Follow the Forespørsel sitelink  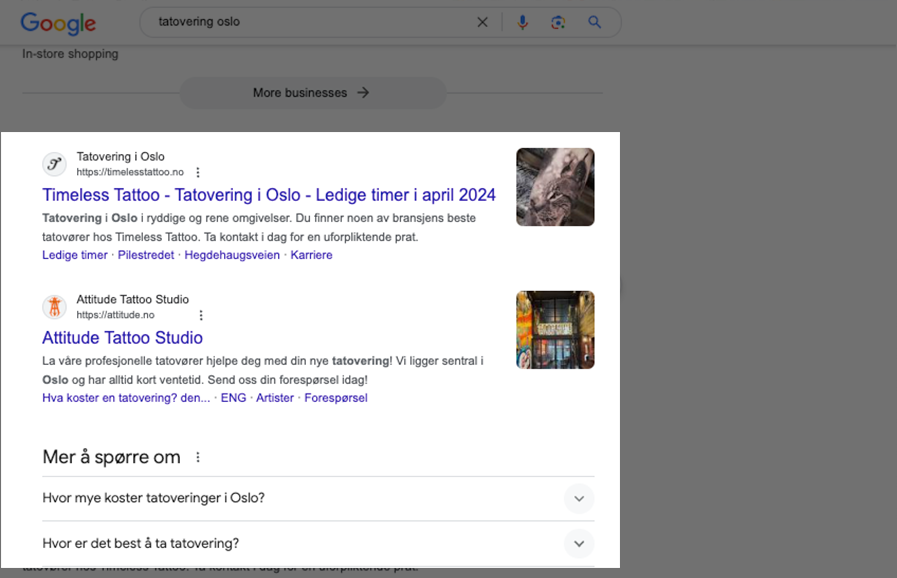click(336, 398)
